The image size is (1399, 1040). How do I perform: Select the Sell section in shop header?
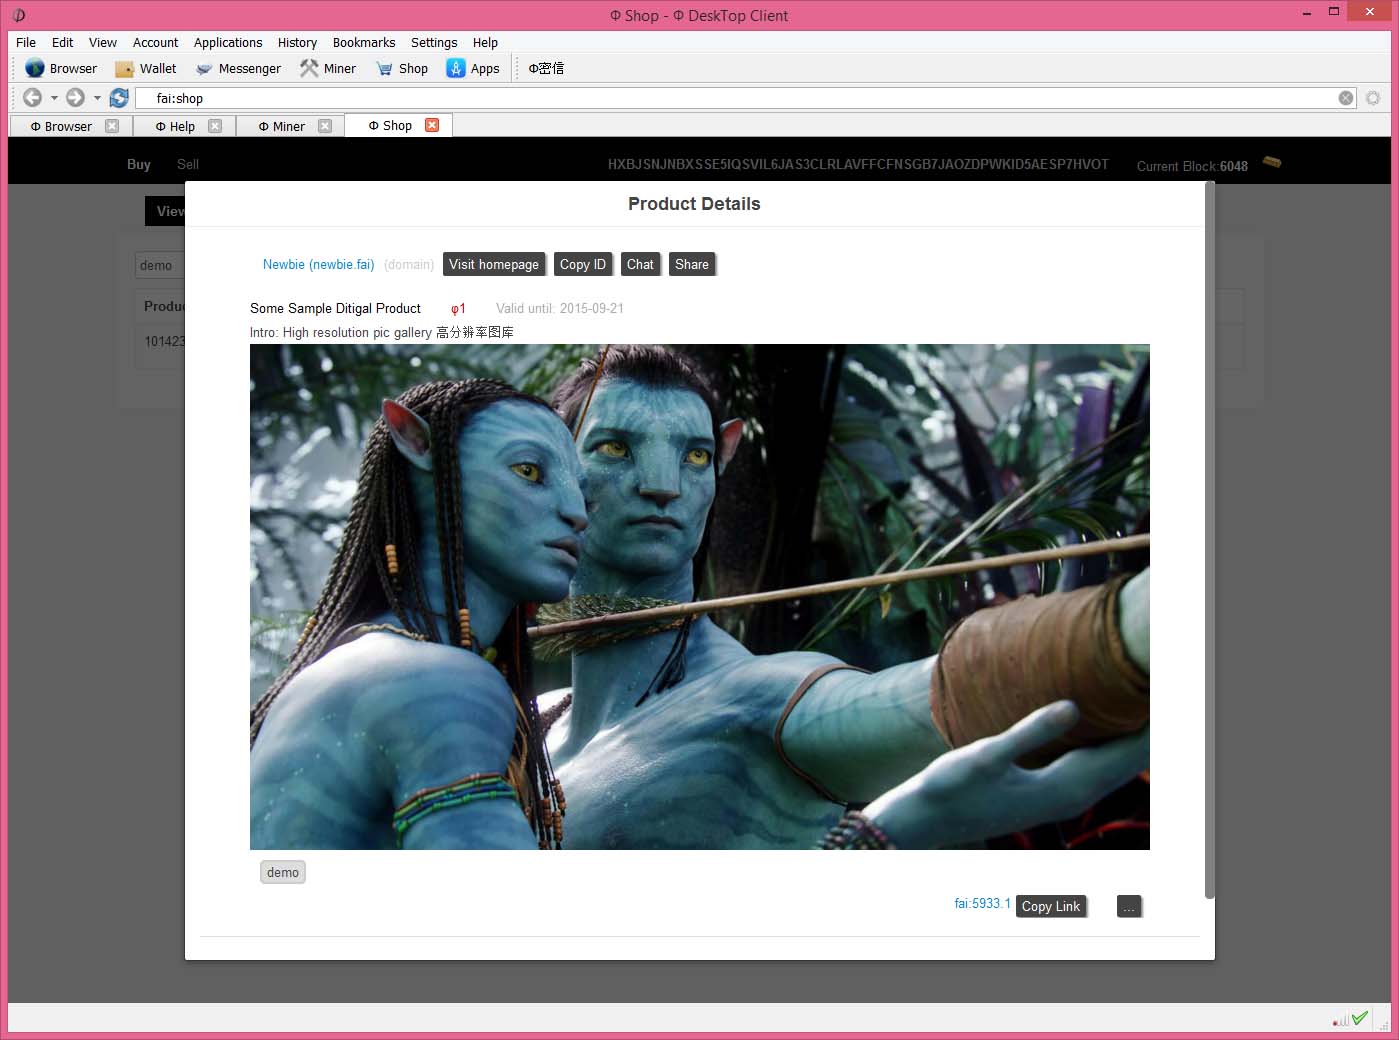[x=188, y=164]
